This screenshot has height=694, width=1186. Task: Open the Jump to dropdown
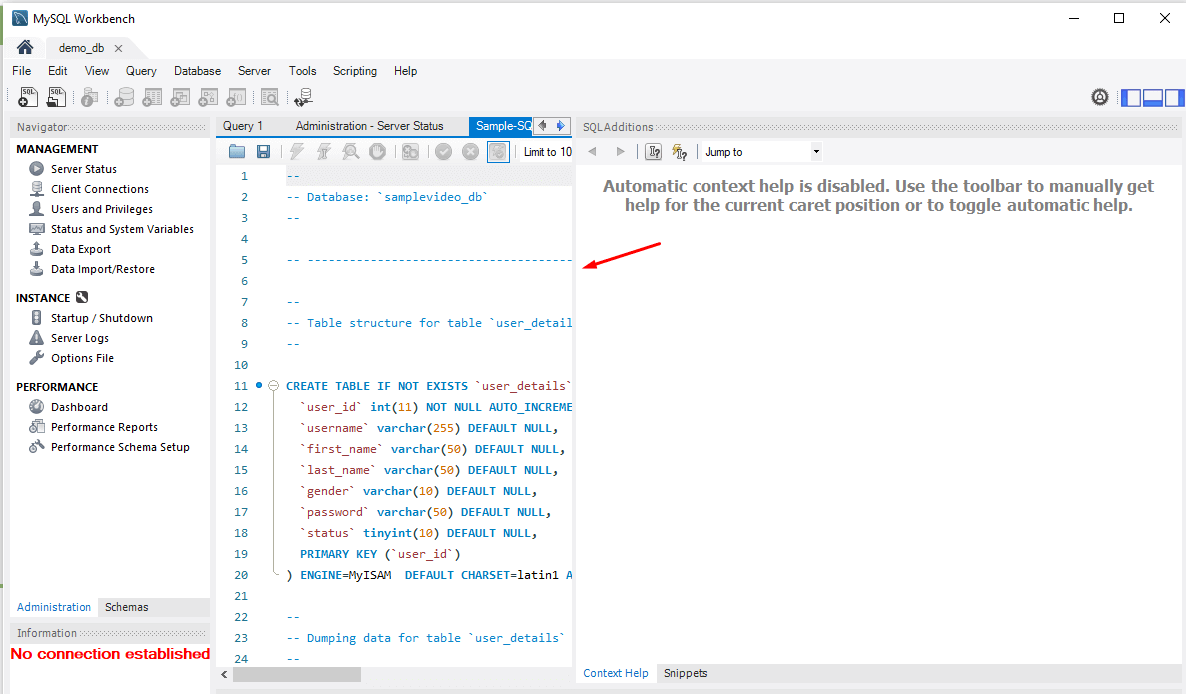pyautogui.click(x=762, y=152)
